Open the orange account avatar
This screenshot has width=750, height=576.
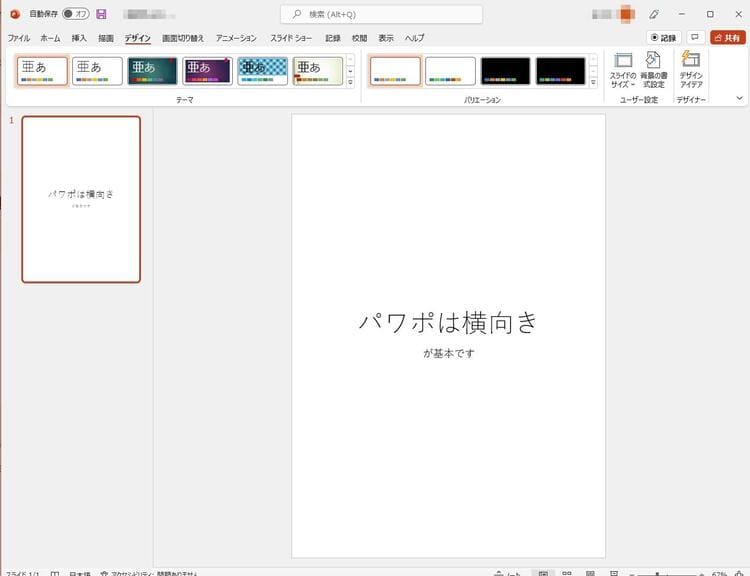tap(626, 14)
